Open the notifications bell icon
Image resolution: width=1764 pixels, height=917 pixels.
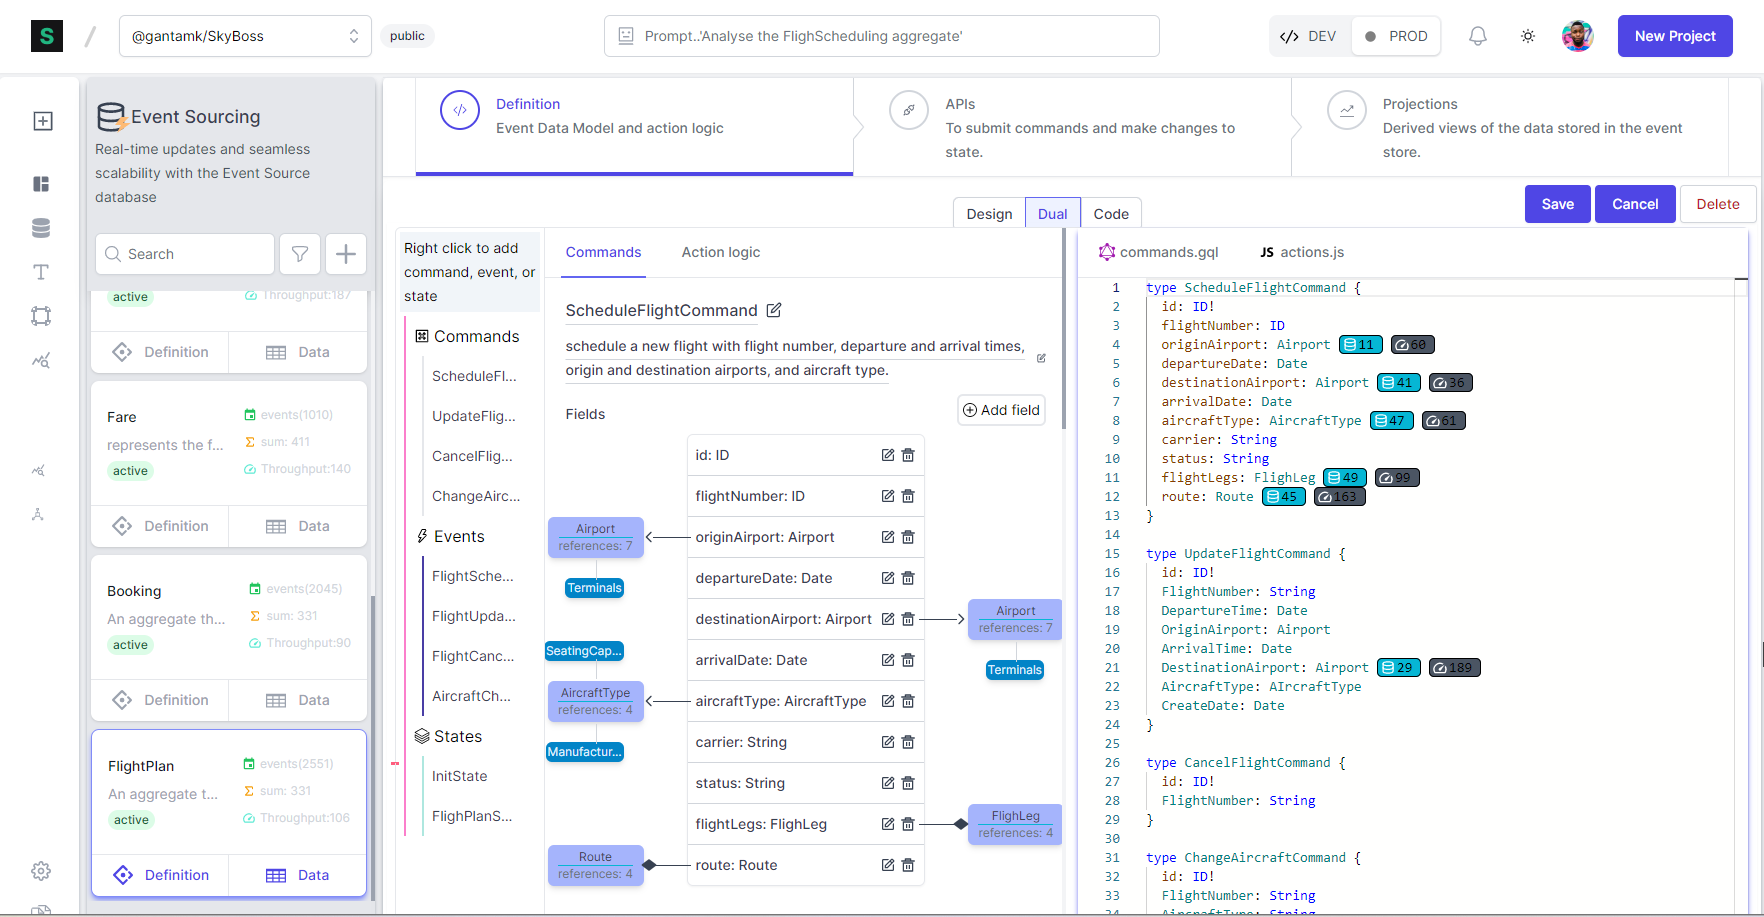pos(1478,35)
